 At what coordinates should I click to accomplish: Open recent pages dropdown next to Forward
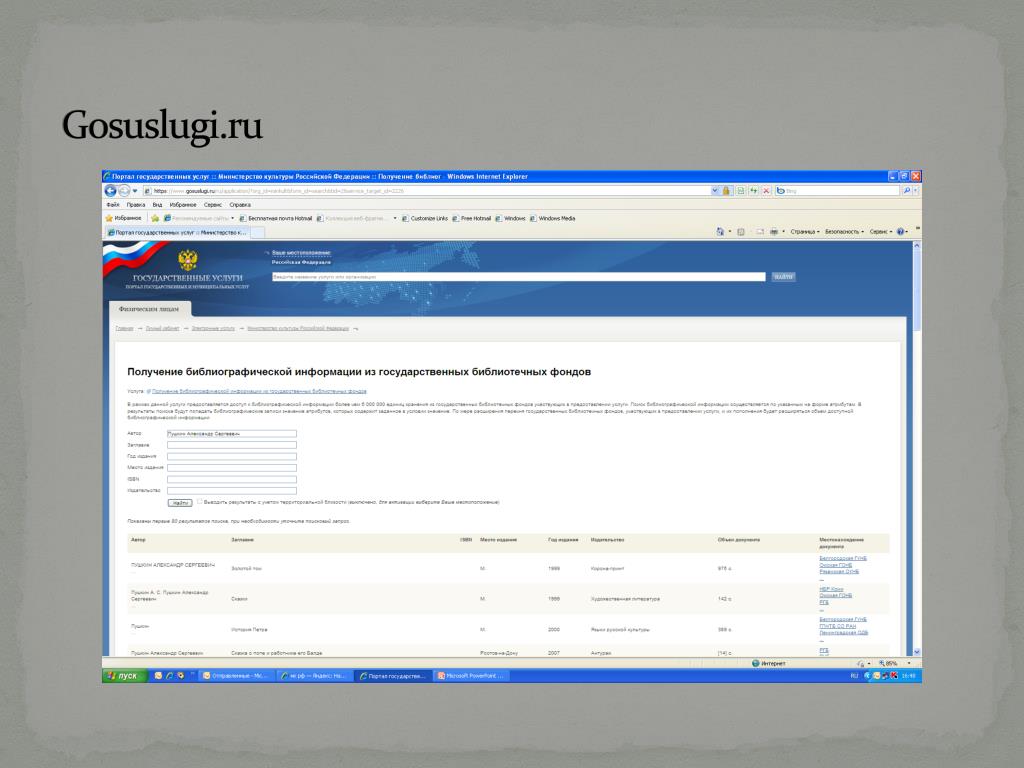pyautogui.click(x=135, y=191)
